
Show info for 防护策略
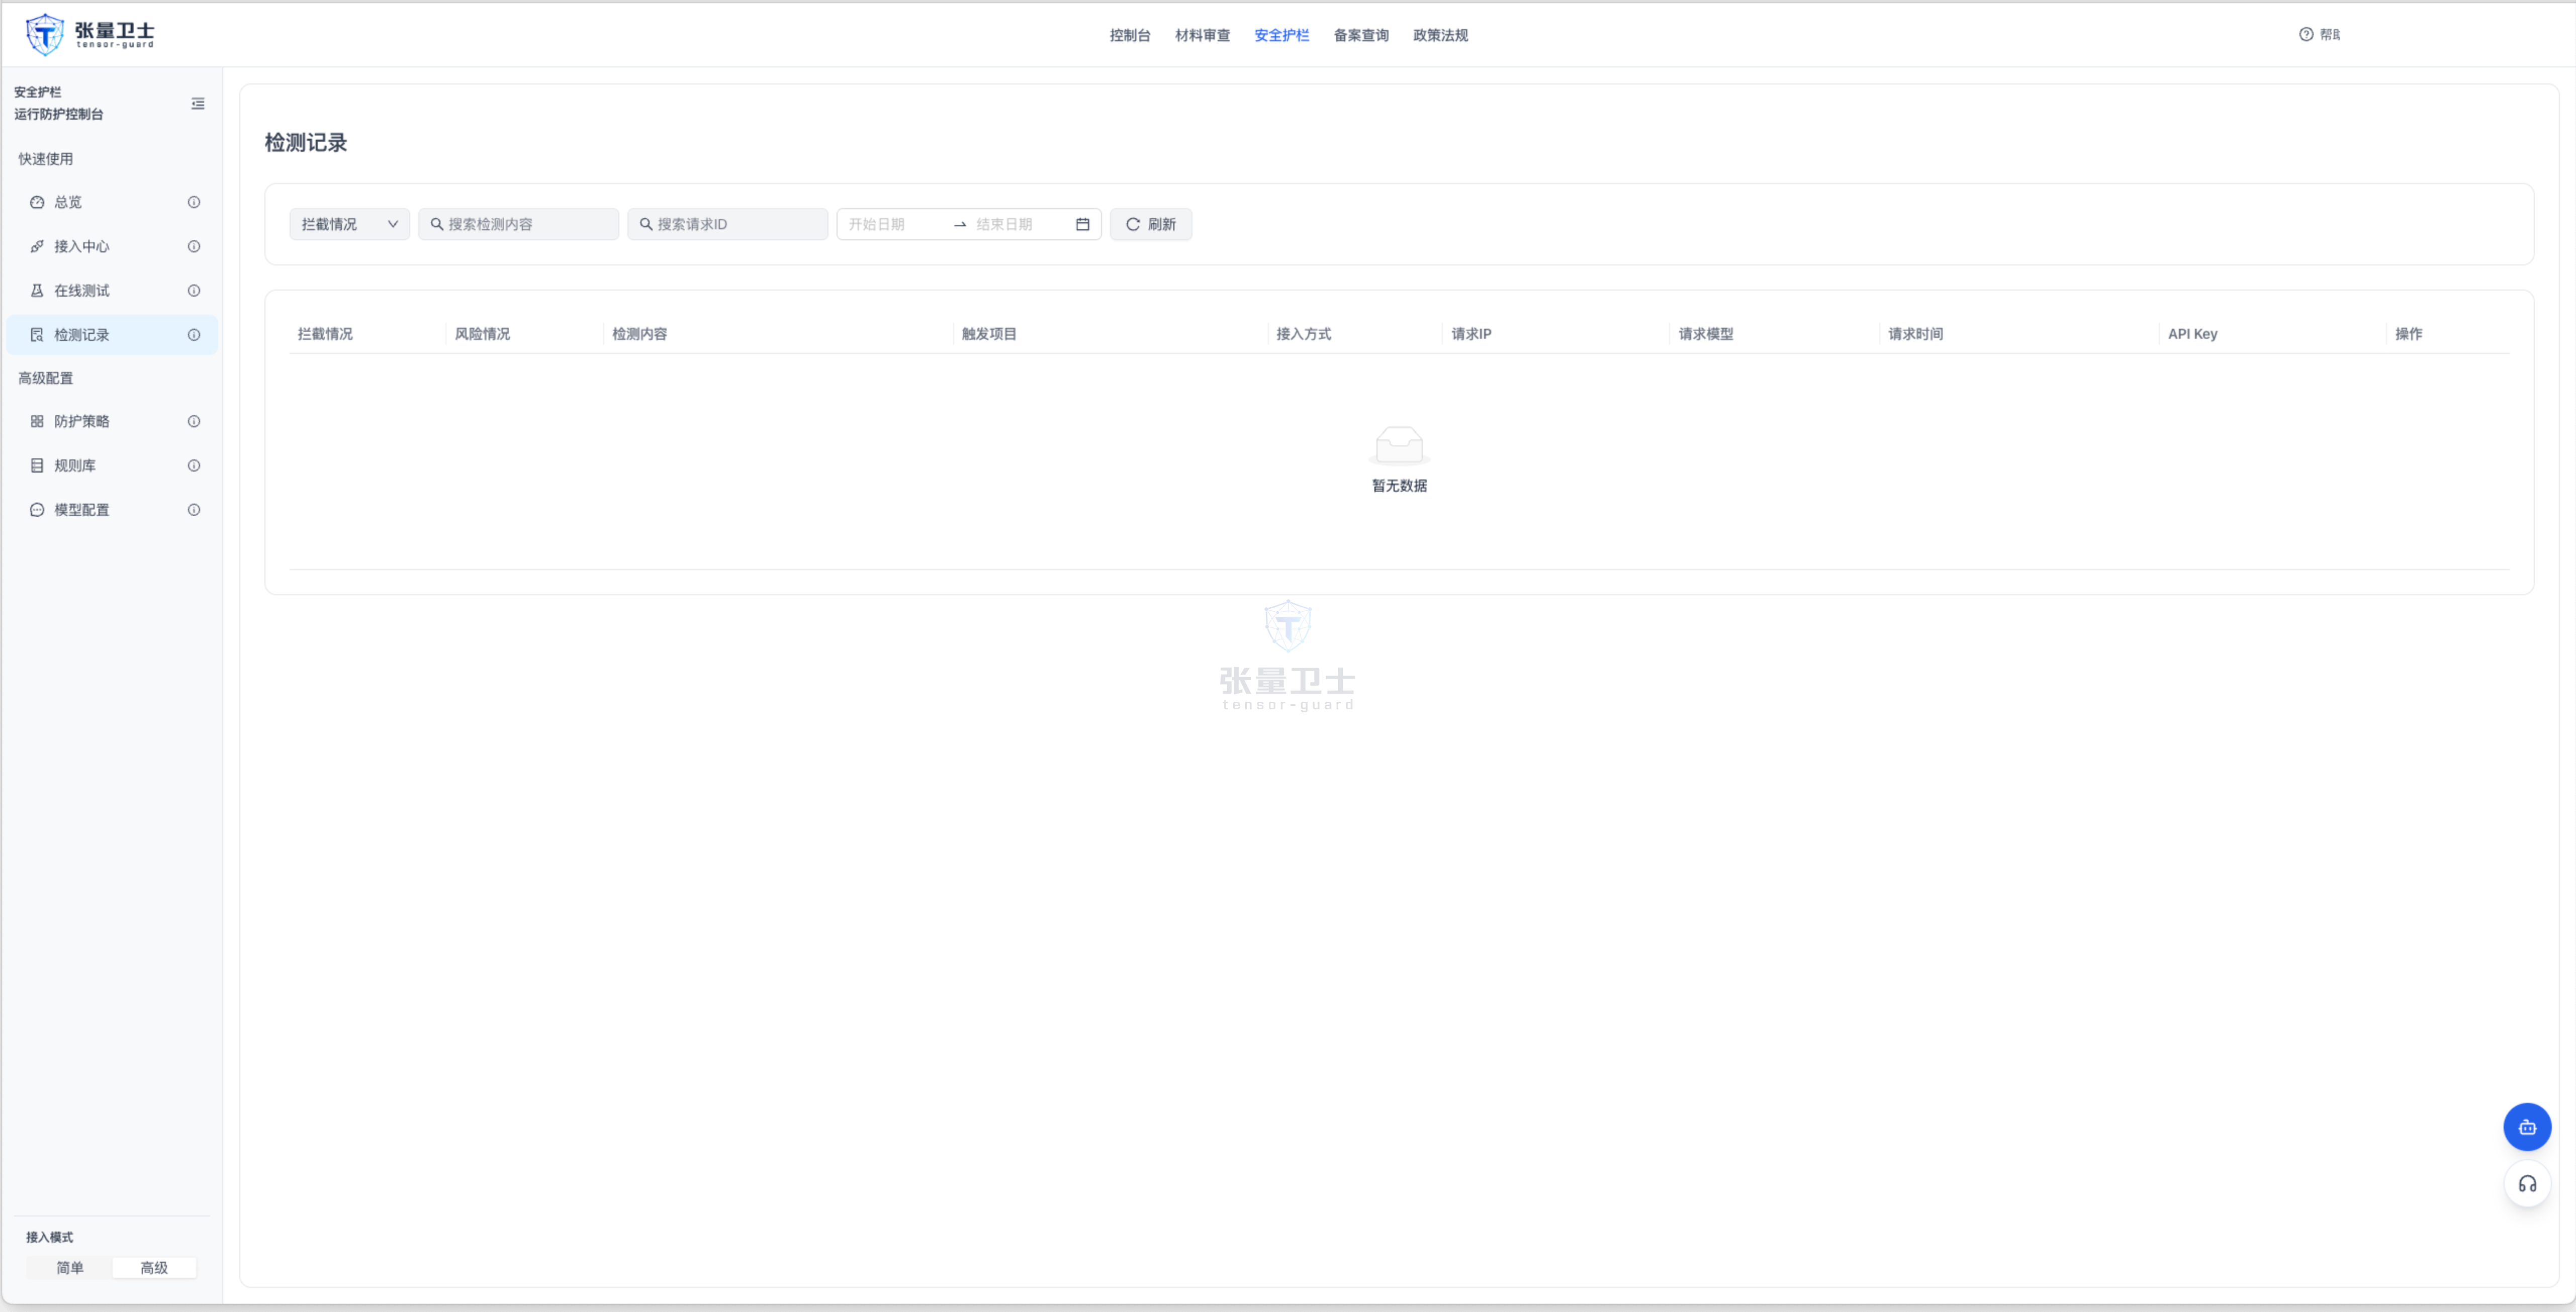[194, 421]
